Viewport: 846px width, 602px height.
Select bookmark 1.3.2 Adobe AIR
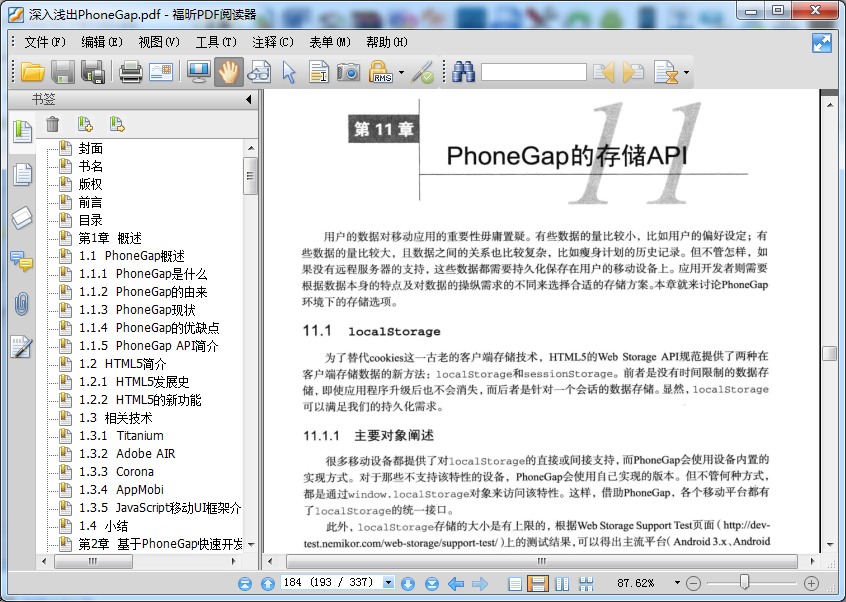[127, 454]
